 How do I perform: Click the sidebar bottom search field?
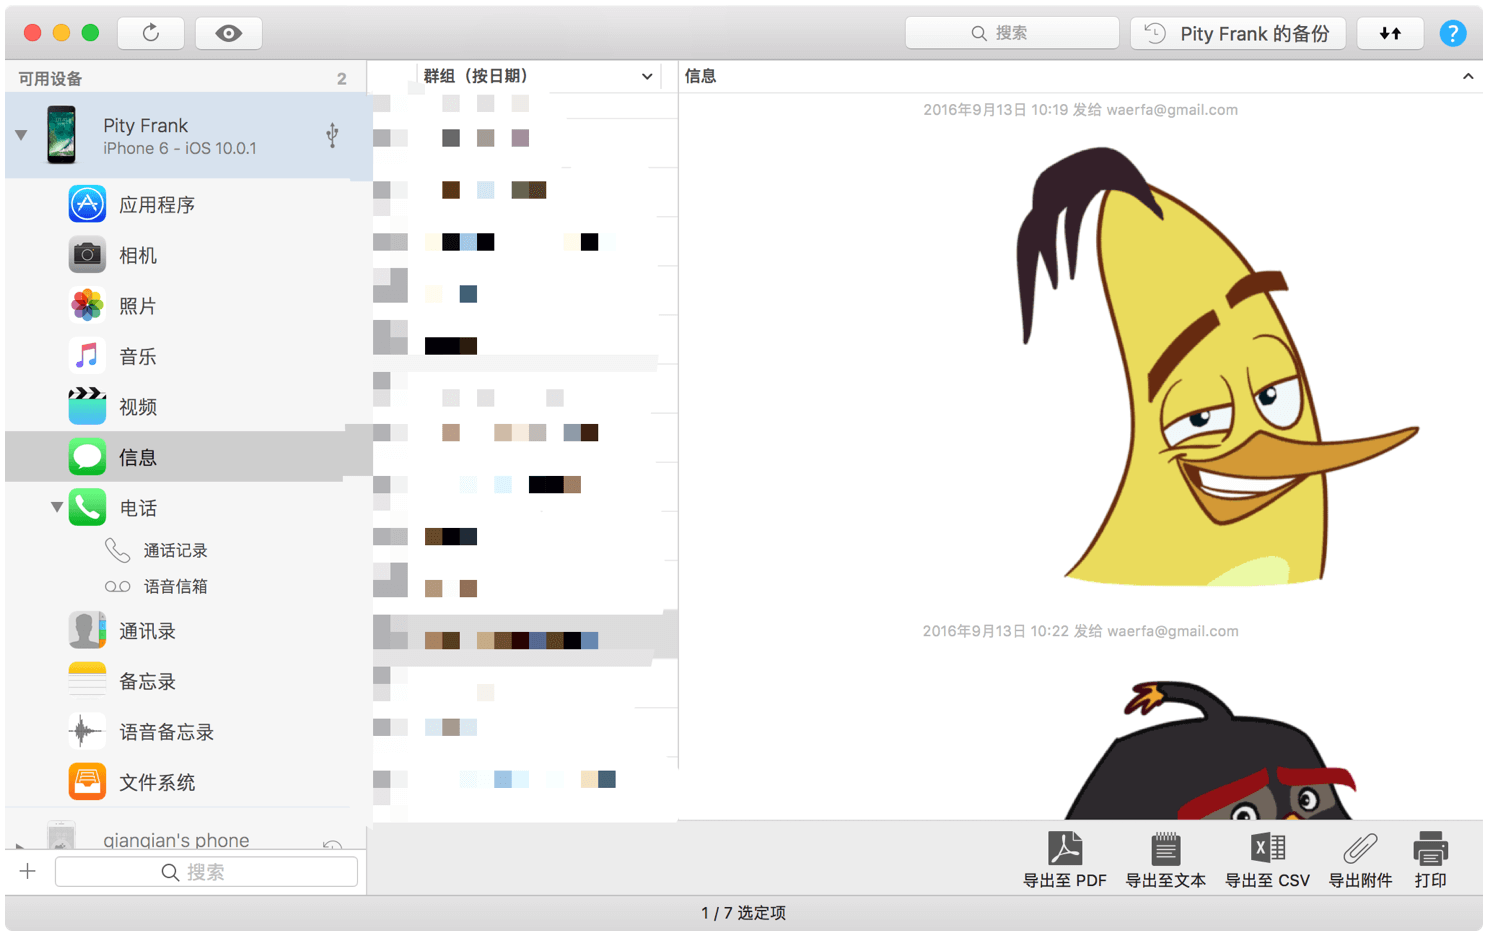click(206, 872)
